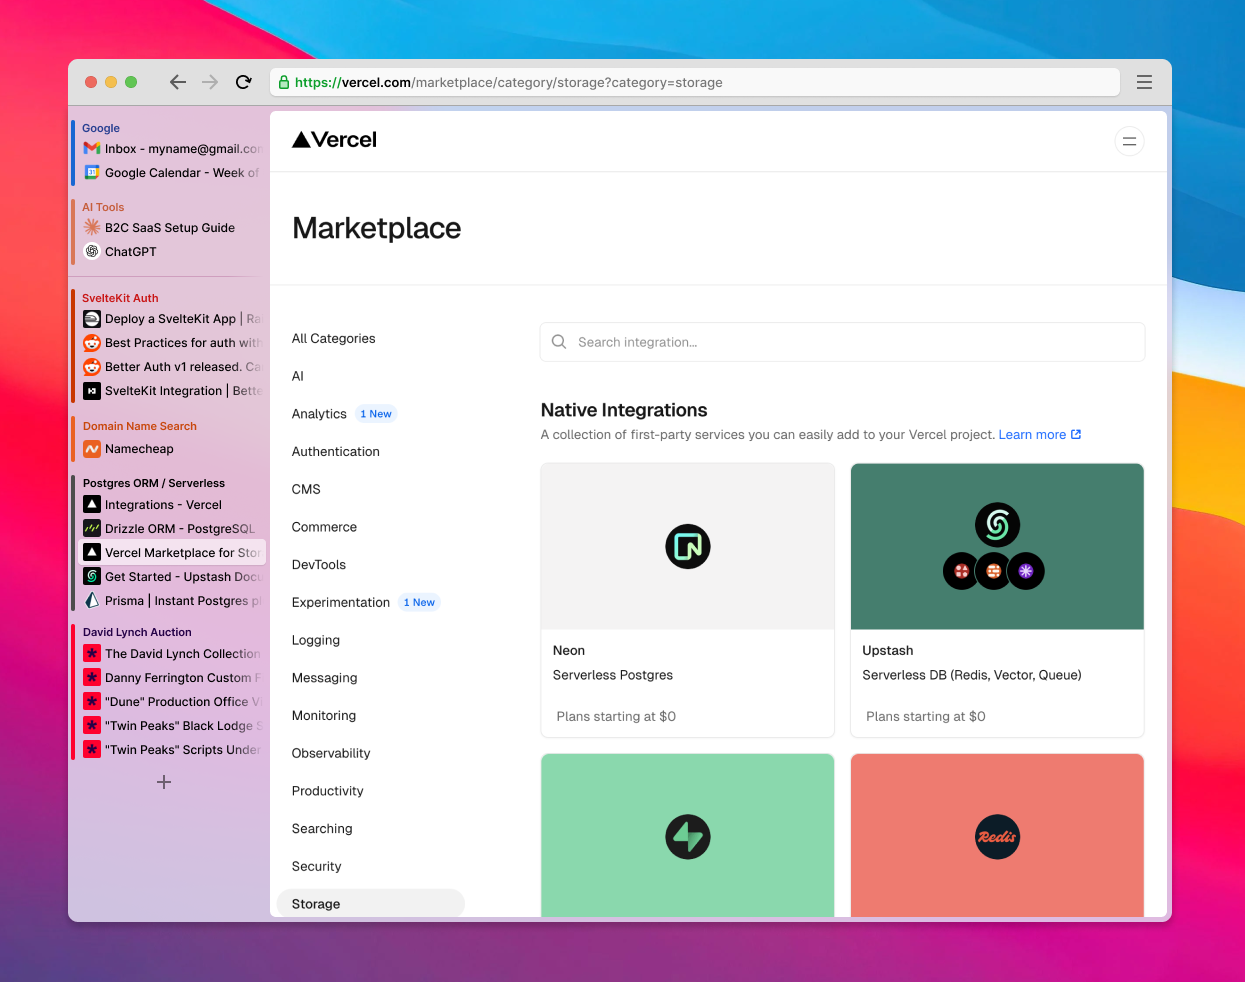Open the Messaging category

pos(325,678)
